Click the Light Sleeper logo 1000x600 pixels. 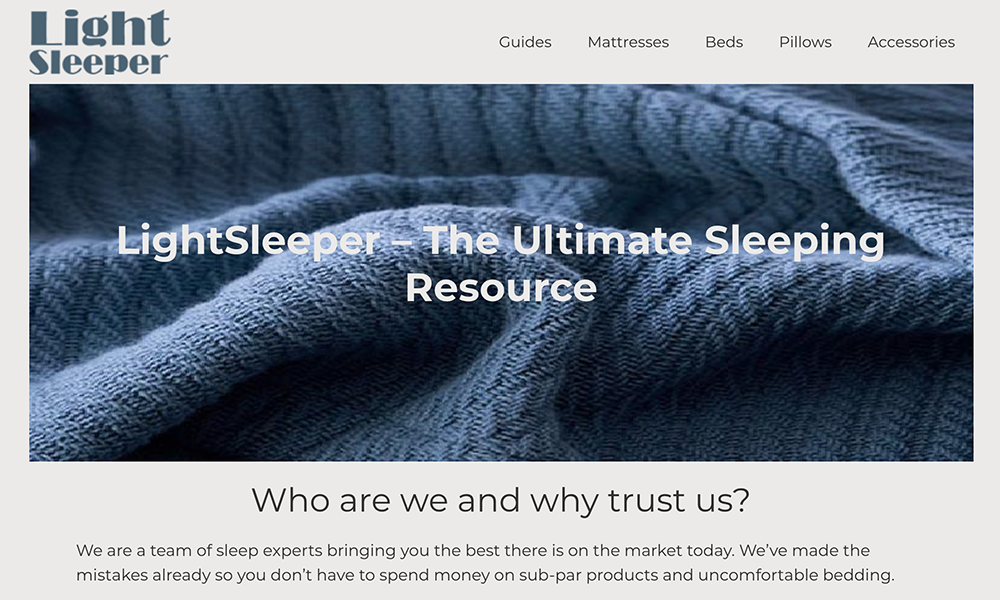click(x=99, y=42)
